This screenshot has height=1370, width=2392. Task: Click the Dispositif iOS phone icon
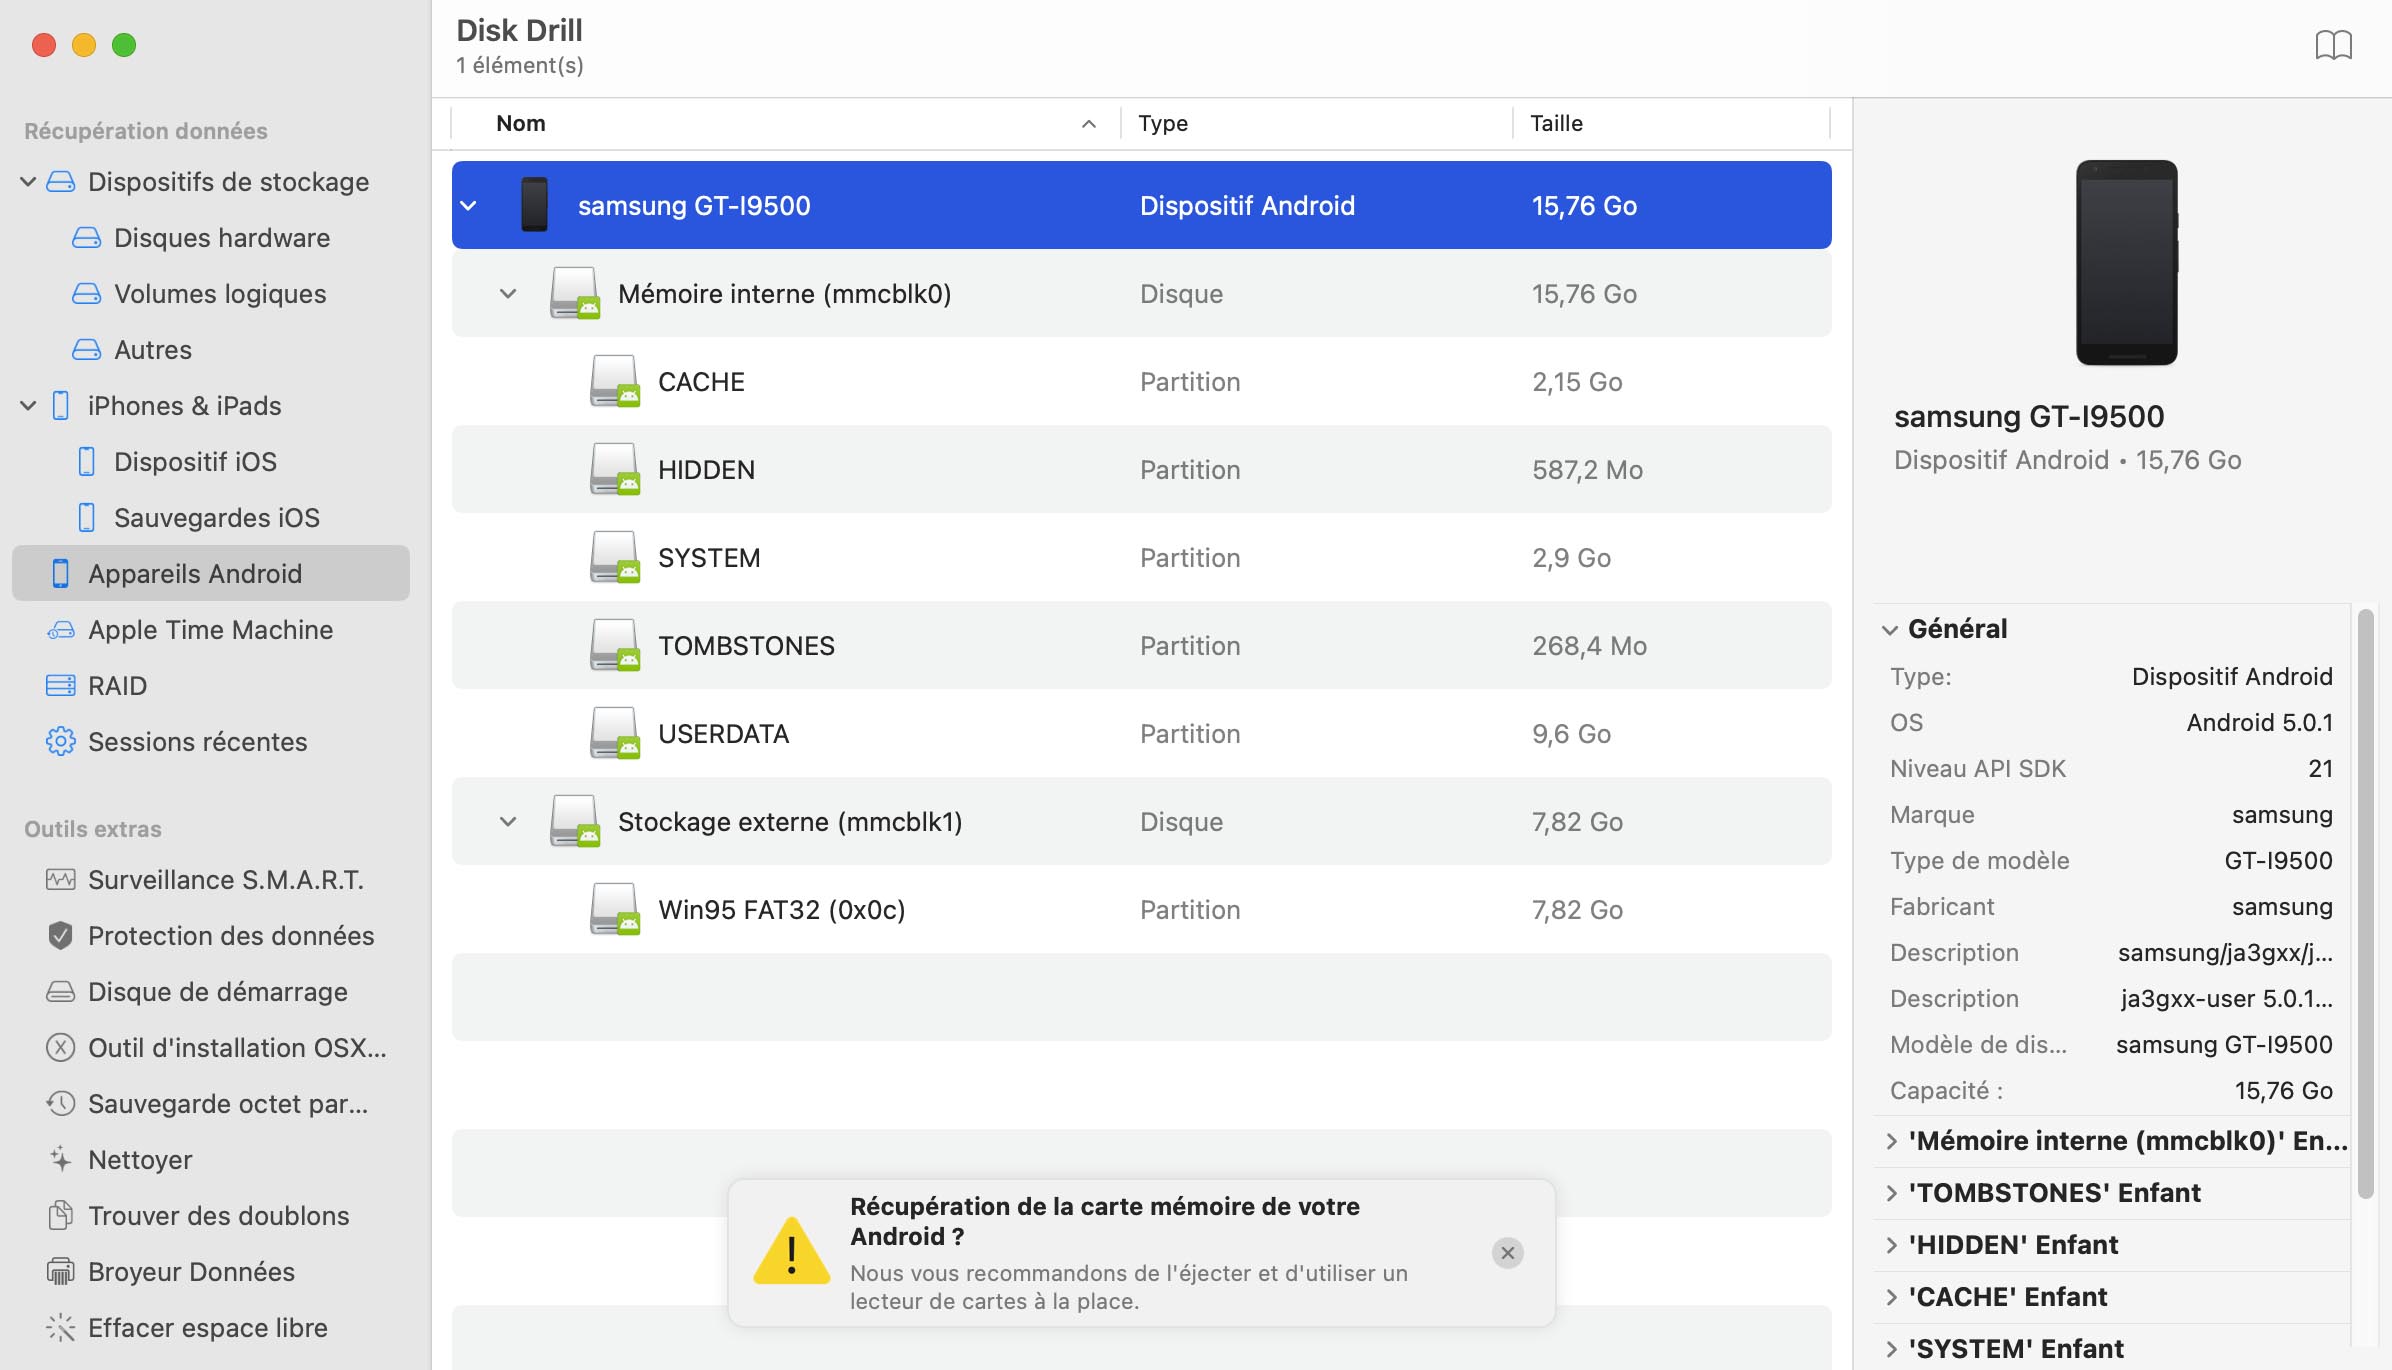coord(87,462)
